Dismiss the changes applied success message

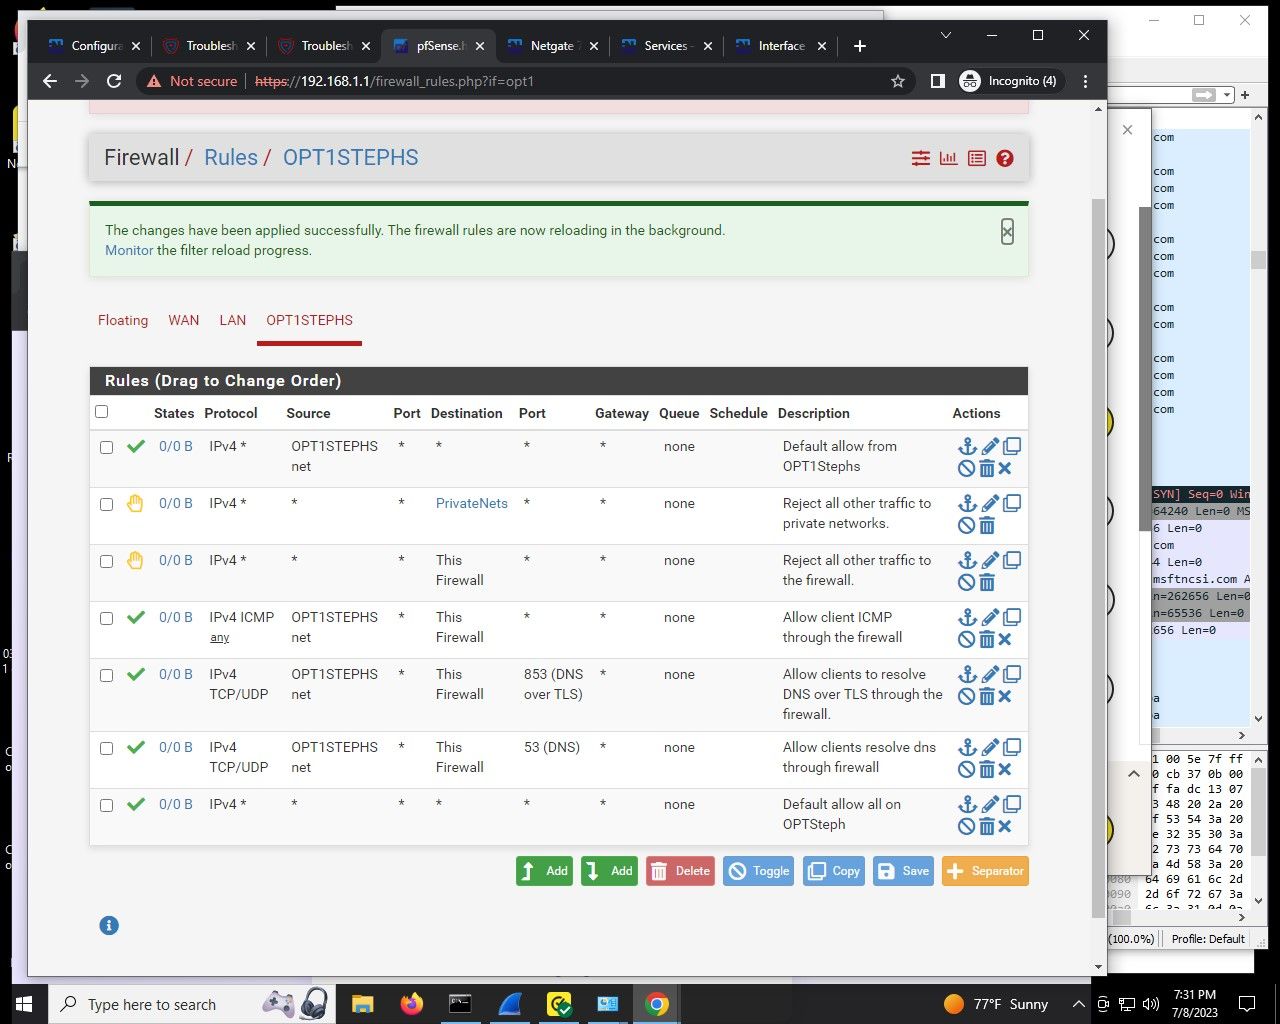pos(1007,232)
